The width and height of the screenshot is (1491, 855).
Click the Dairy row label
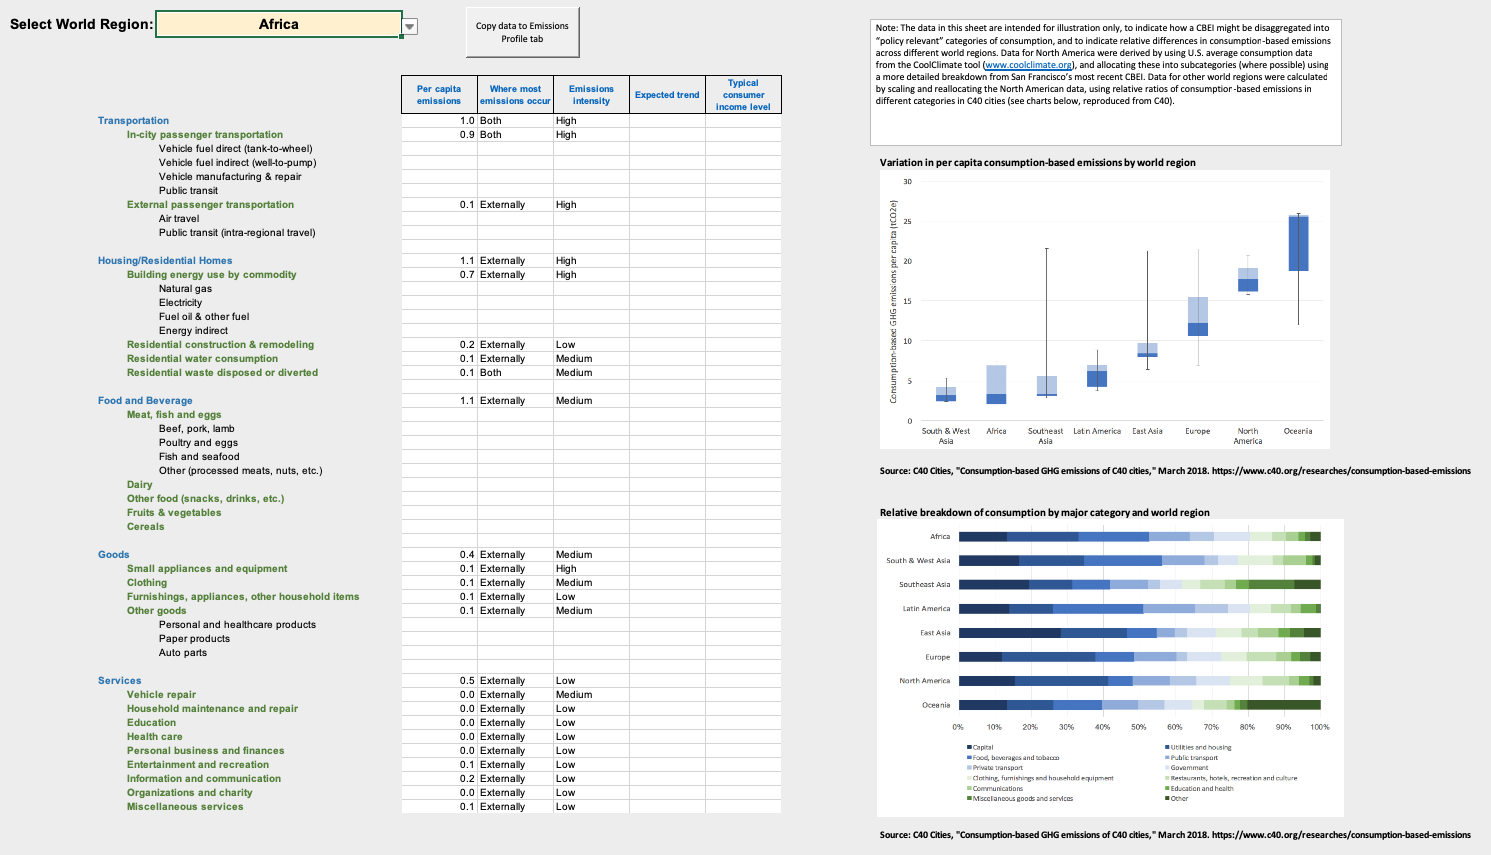pyautogui.click(x=140, y=484)
